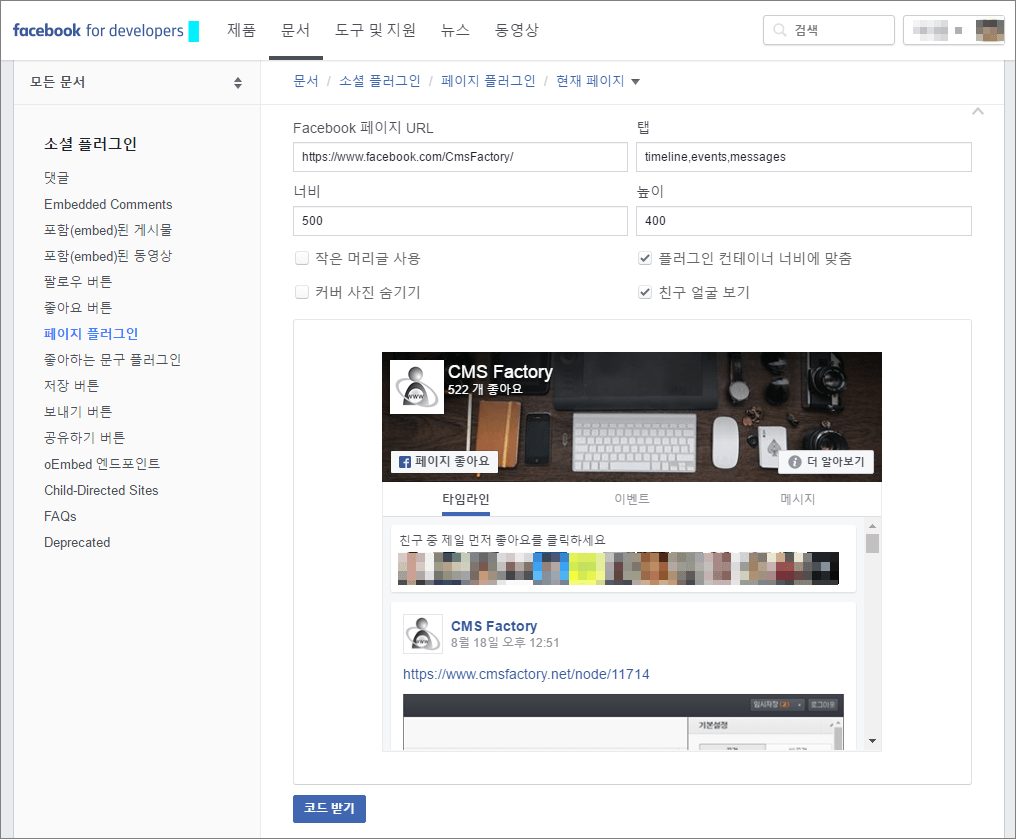The height and width of the screenshot is (839, 1016).
Task: Open 소셜 플러그인 breadcrumb link
Action: pos(380,81)
